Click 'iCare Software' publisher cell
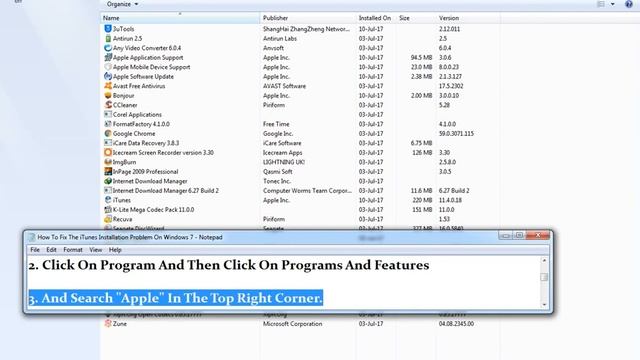 pyautogui.click(x=282, y=143)
